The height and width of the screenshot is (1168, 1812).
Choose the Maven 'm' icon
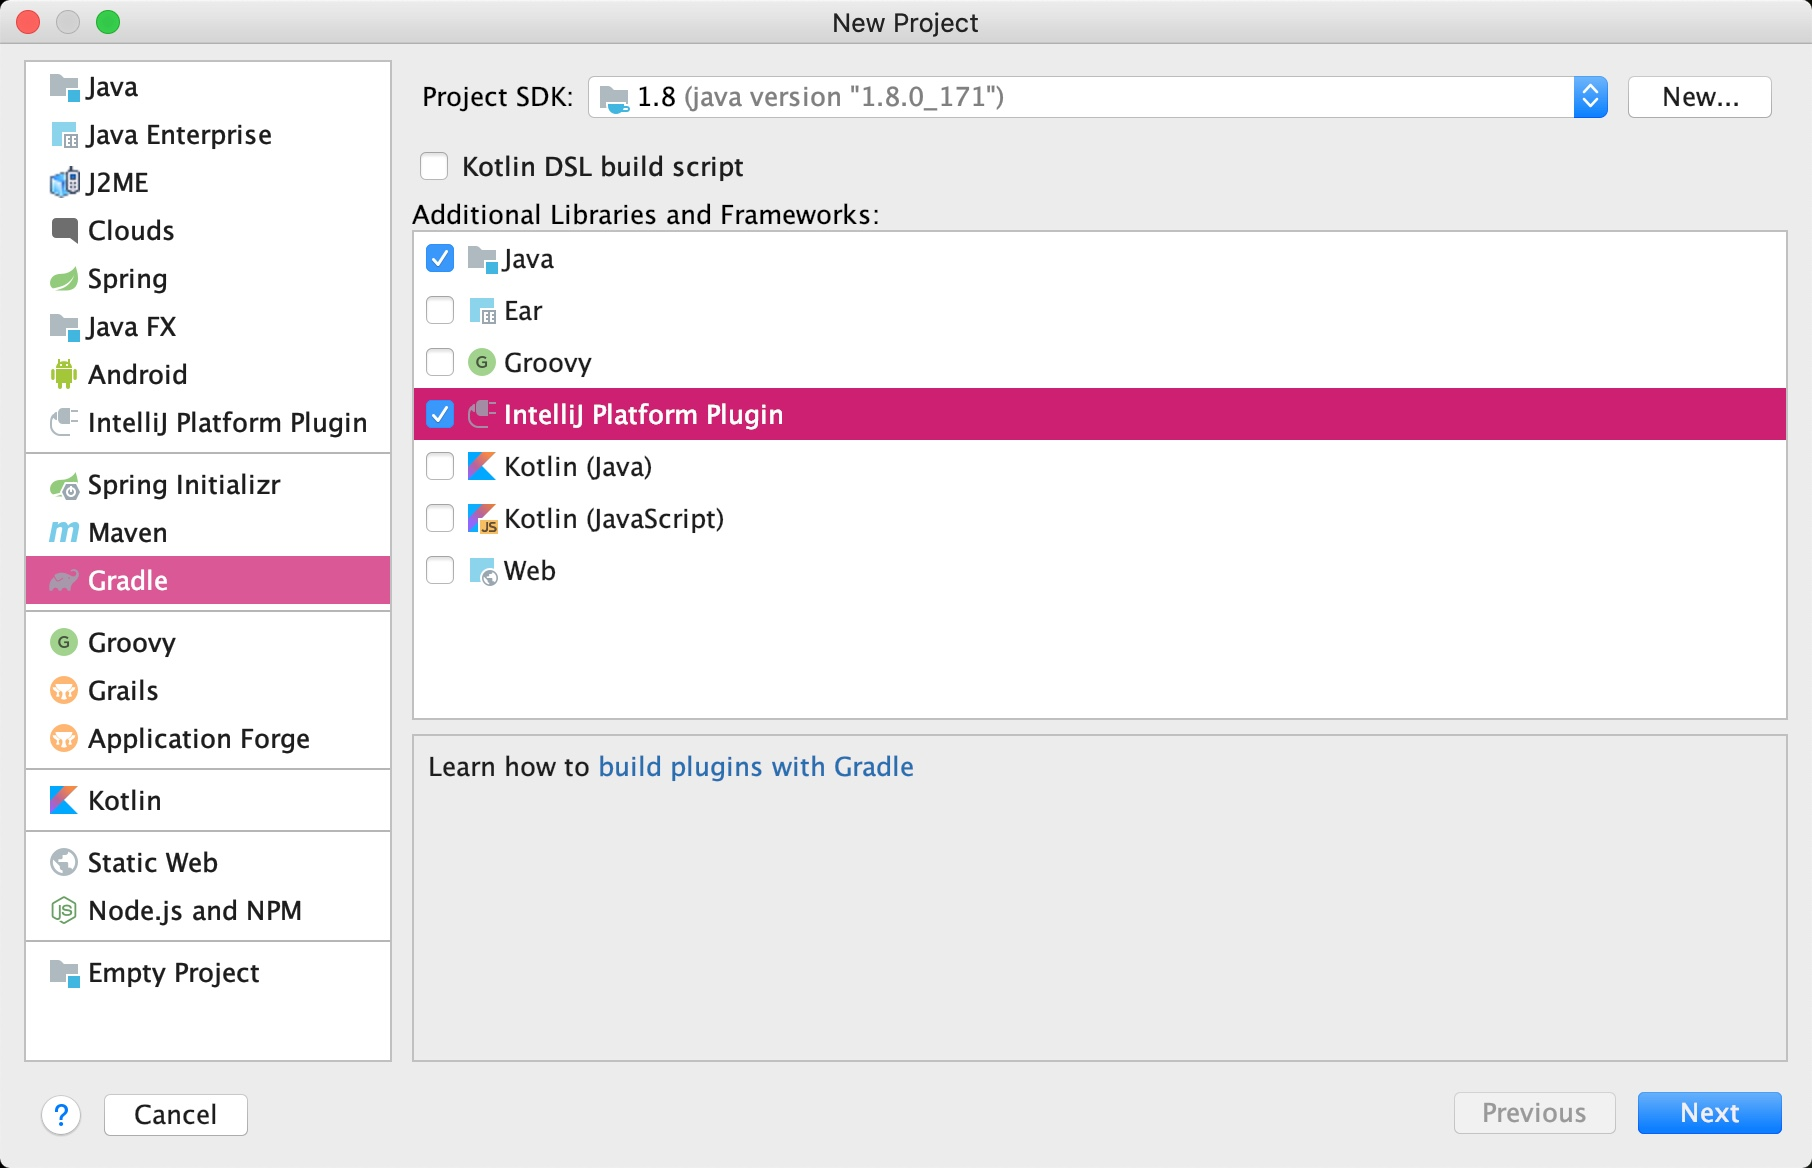pyautogui.click(x=64, y=533)
